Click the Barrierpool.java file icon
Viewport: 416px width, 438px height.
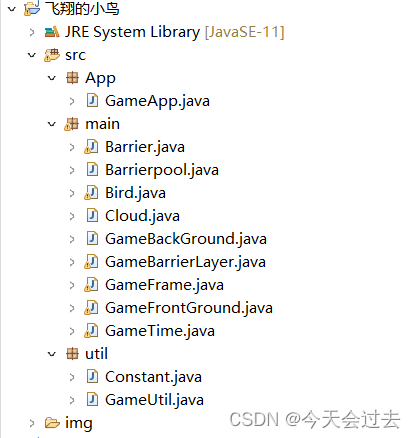92,170
